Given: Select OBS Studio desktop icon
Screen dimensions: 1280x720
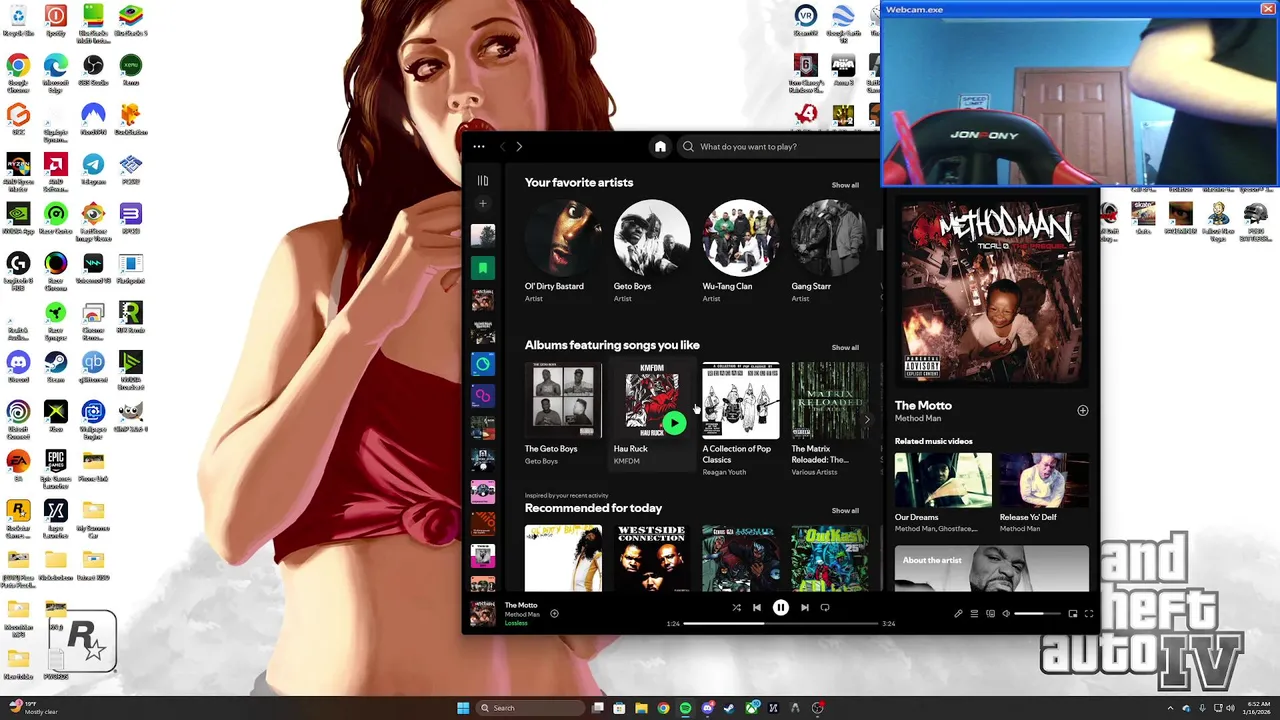Looking at the screenshot, I should coord(93,70).
